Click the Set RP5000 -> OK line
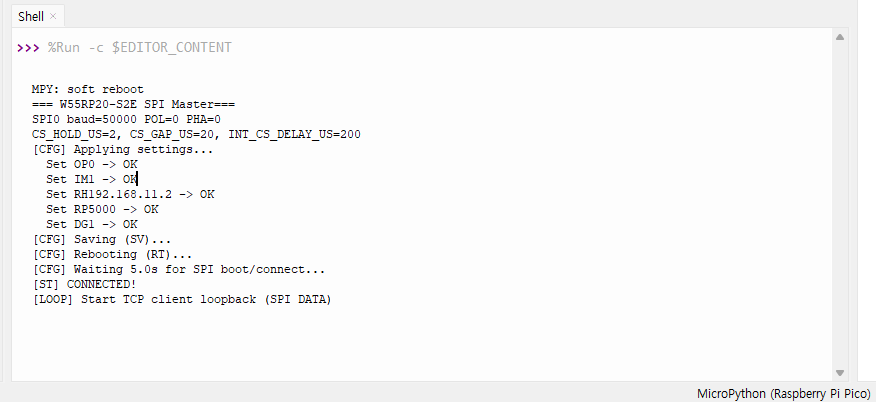Screen dimensions: 876x402 coord(102,209)
